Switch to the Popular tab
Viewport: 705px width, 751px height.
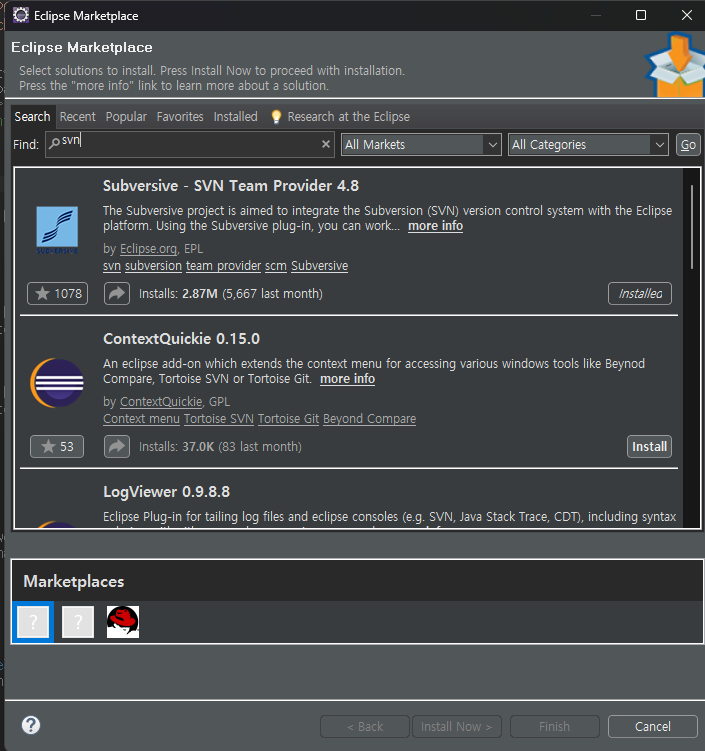coord(126,116)
